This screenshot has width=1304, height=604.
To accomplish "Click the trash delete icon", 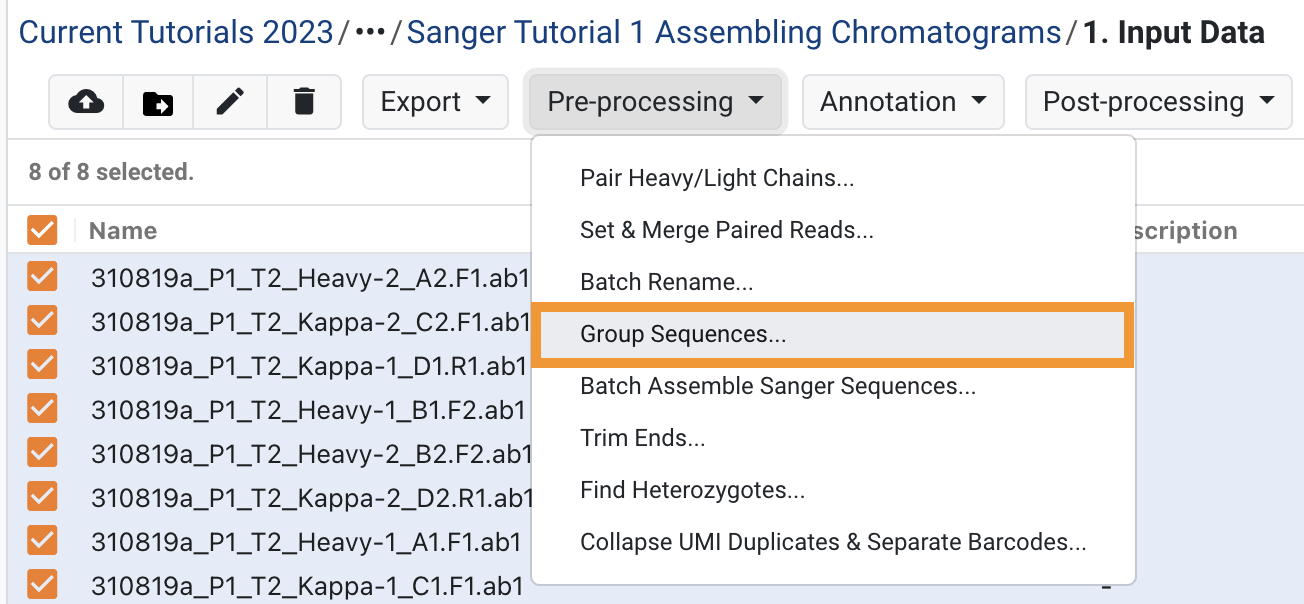I will pos(304,102).
